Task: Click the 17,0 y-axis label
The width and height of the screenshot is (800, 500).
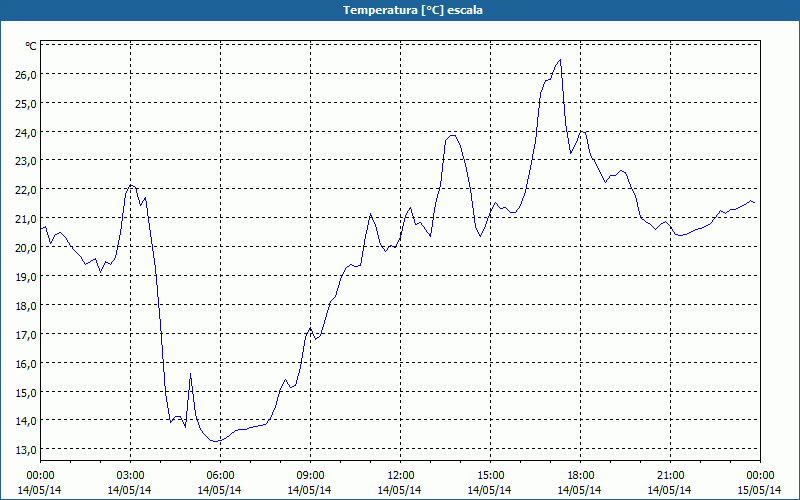Action: point(27,335)
